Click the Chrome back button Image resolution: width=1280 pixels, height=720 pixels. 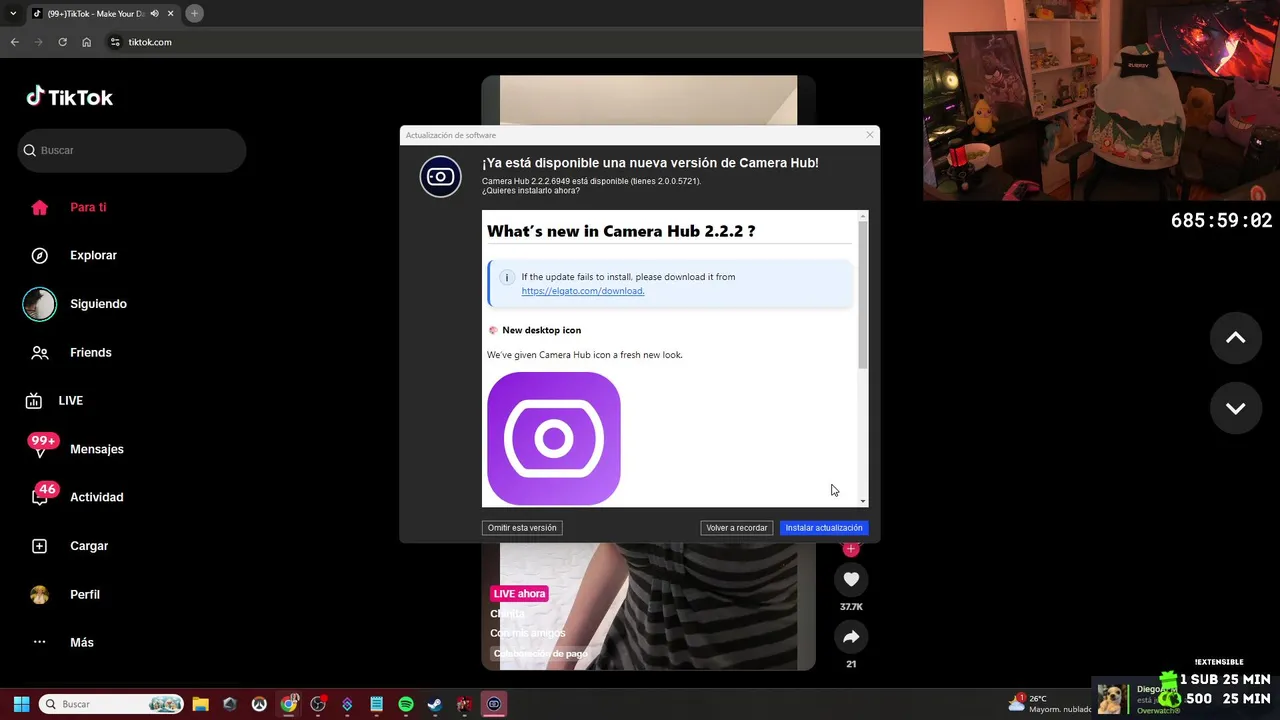coord(15,42)
